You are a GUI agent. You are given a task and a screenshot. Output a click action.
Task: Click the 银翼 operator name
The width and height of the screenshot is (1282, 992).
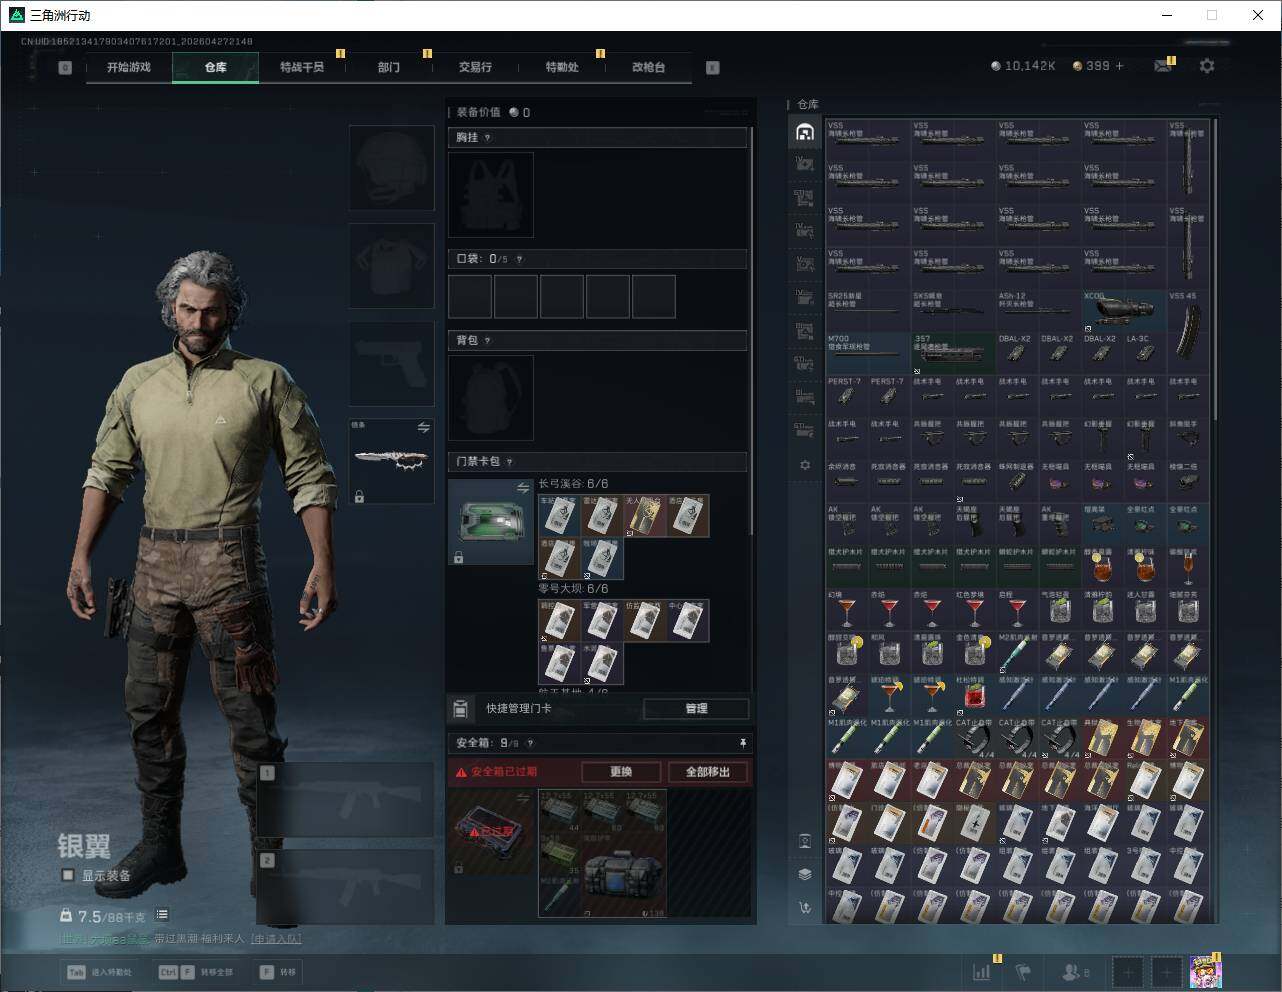tap(84, 846)
